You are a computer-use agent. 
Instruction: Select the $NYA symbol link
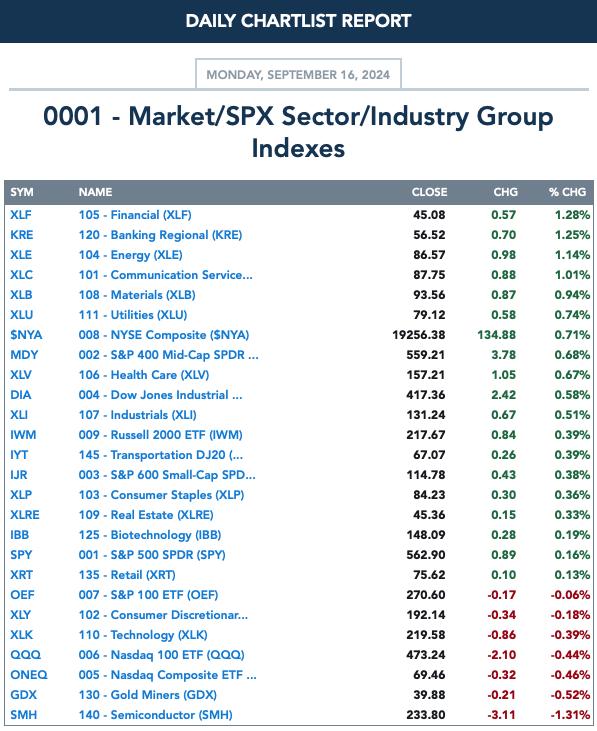click(26, 335)
